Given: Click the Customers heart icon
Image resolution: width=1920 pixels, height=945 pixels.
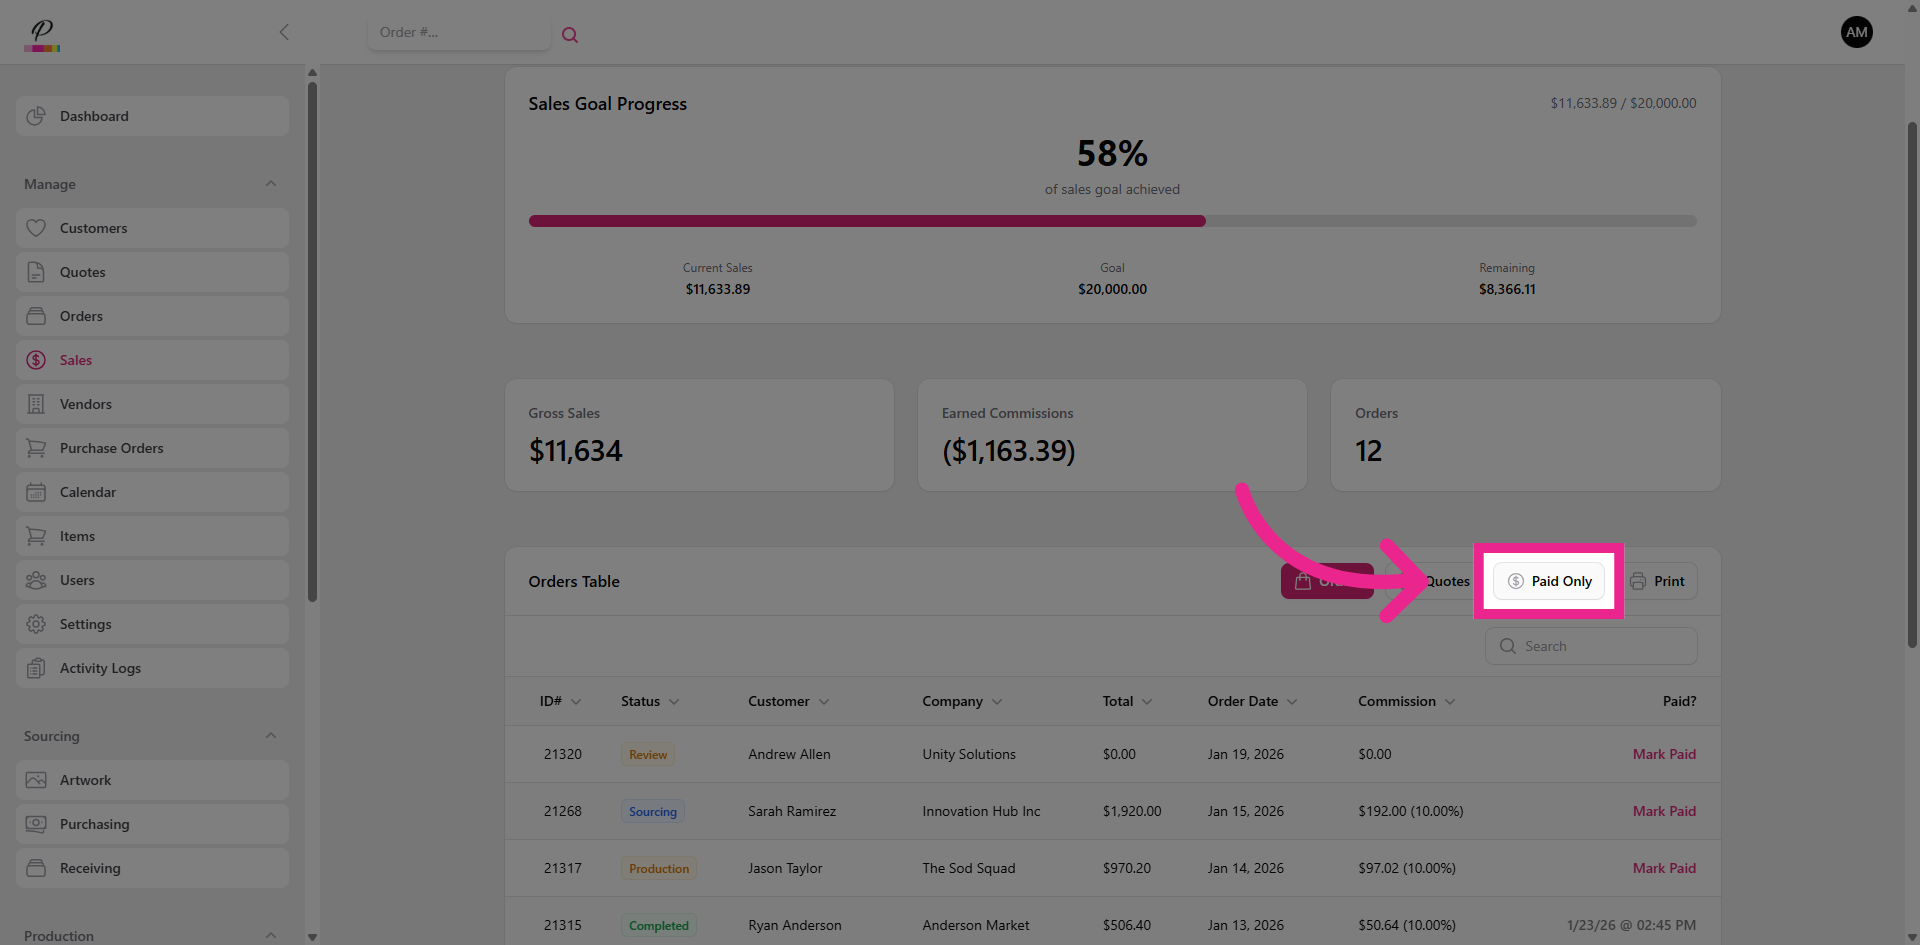Looking at the screenshot, I should [36, 228].
